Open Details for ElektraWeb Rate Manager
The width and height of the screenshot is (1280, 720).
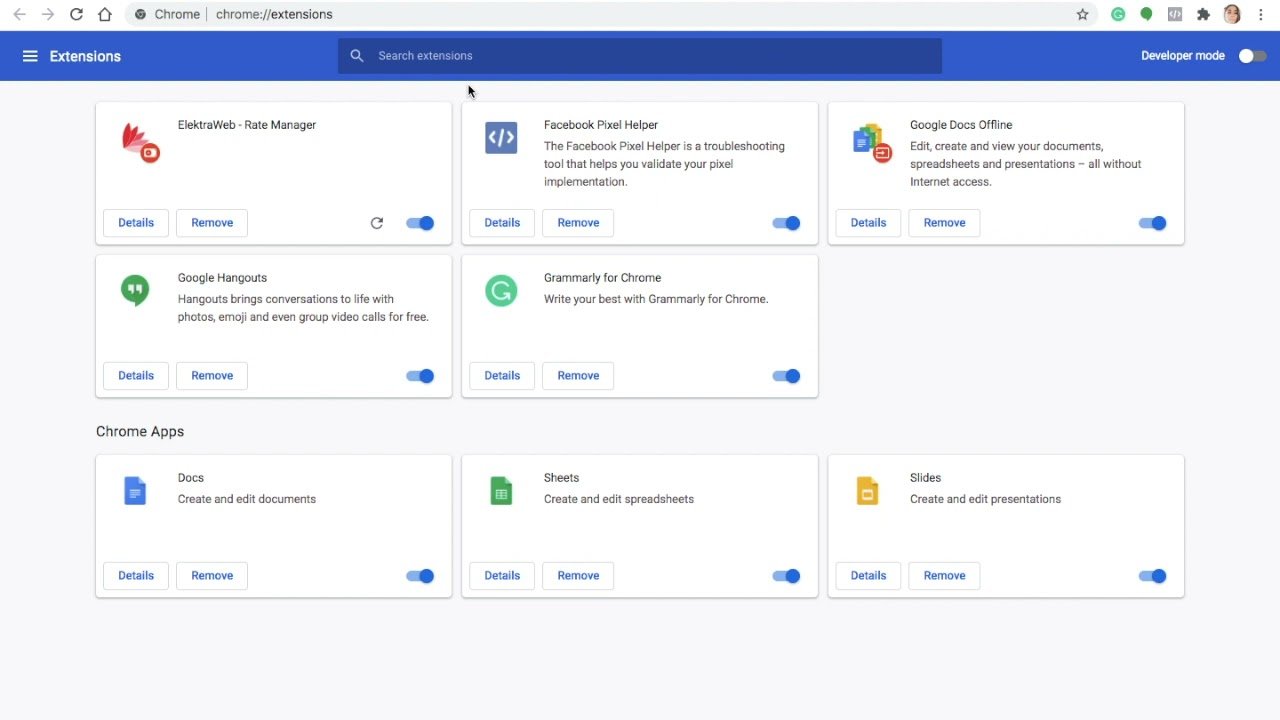pos(136,223)
